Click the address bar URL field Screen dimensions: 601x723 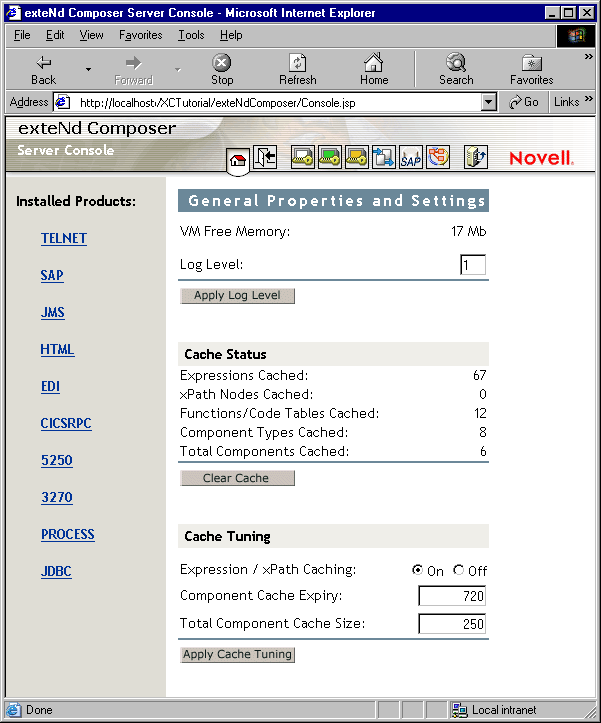[x=277, y=102]
